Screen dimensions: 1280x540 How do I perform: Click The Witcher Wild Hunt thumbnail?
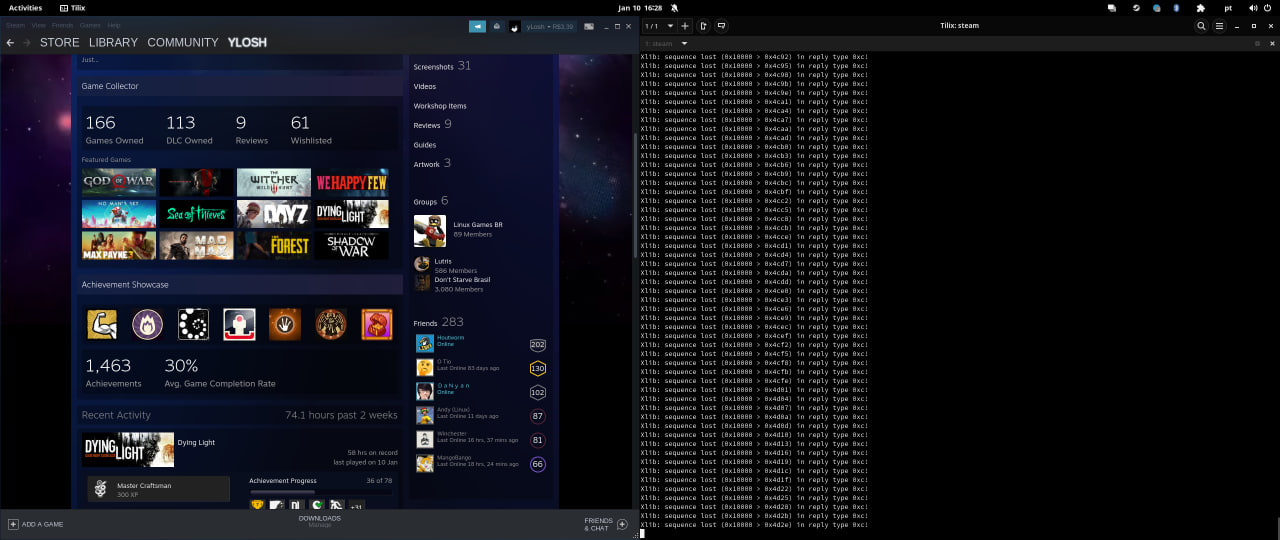click(x=274, y=182)
